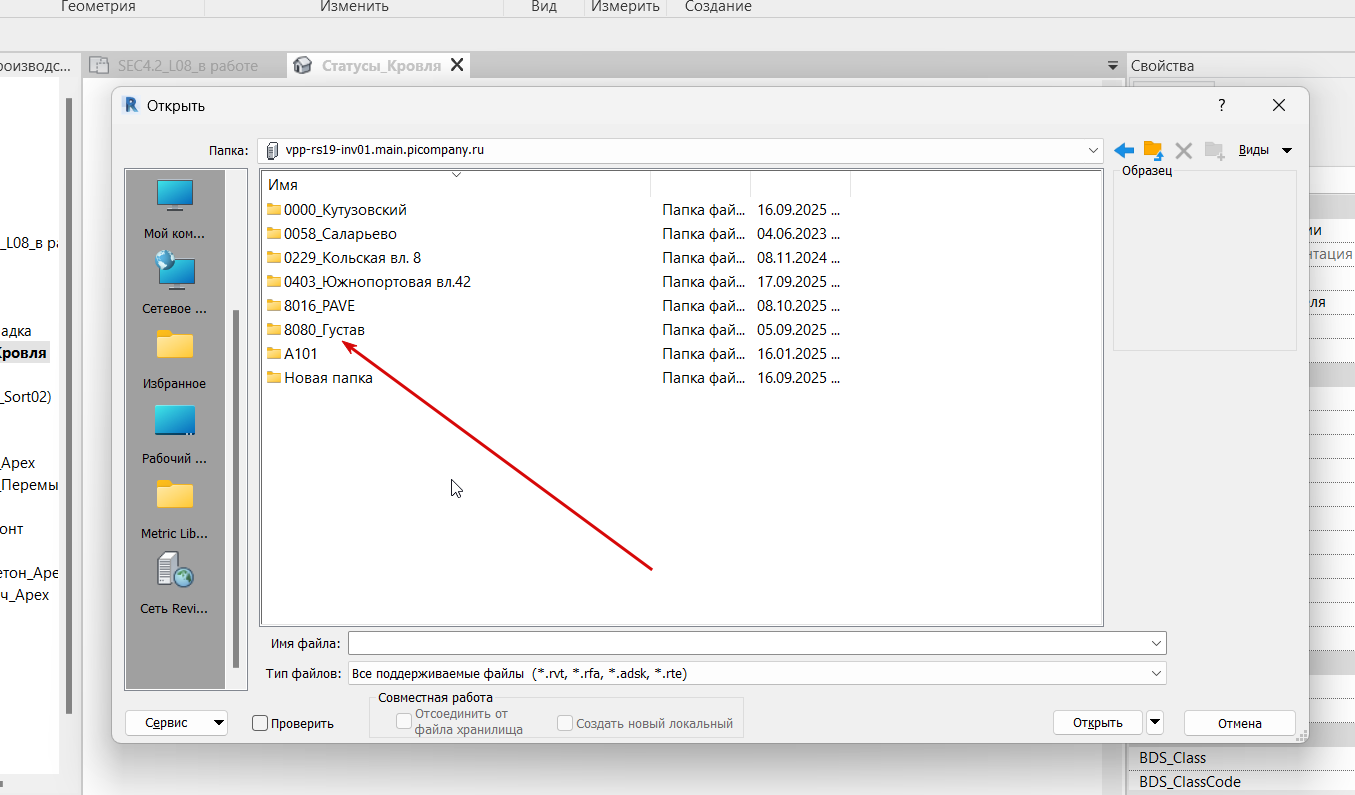1355x795 pixels.
Task: Click the 16.01.2025 date cell for A101
Action: click(x=798, y=354)
